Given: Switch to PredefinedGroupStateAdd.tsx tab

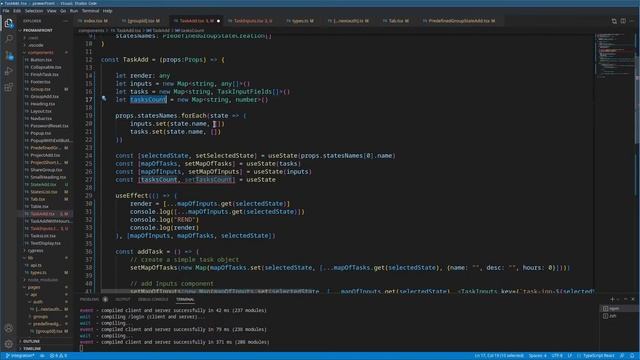Looking at the screenshot, I should pos(461,21).
